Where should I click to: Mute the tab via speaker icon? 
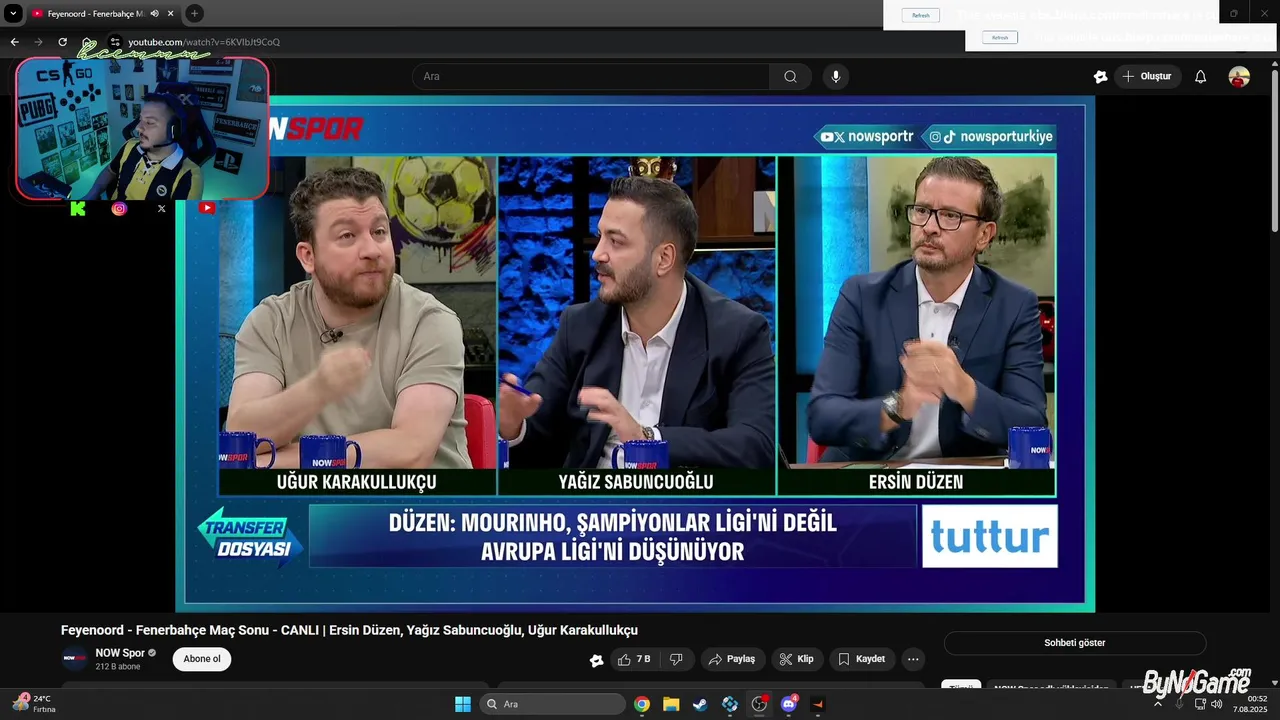(154, 13)
